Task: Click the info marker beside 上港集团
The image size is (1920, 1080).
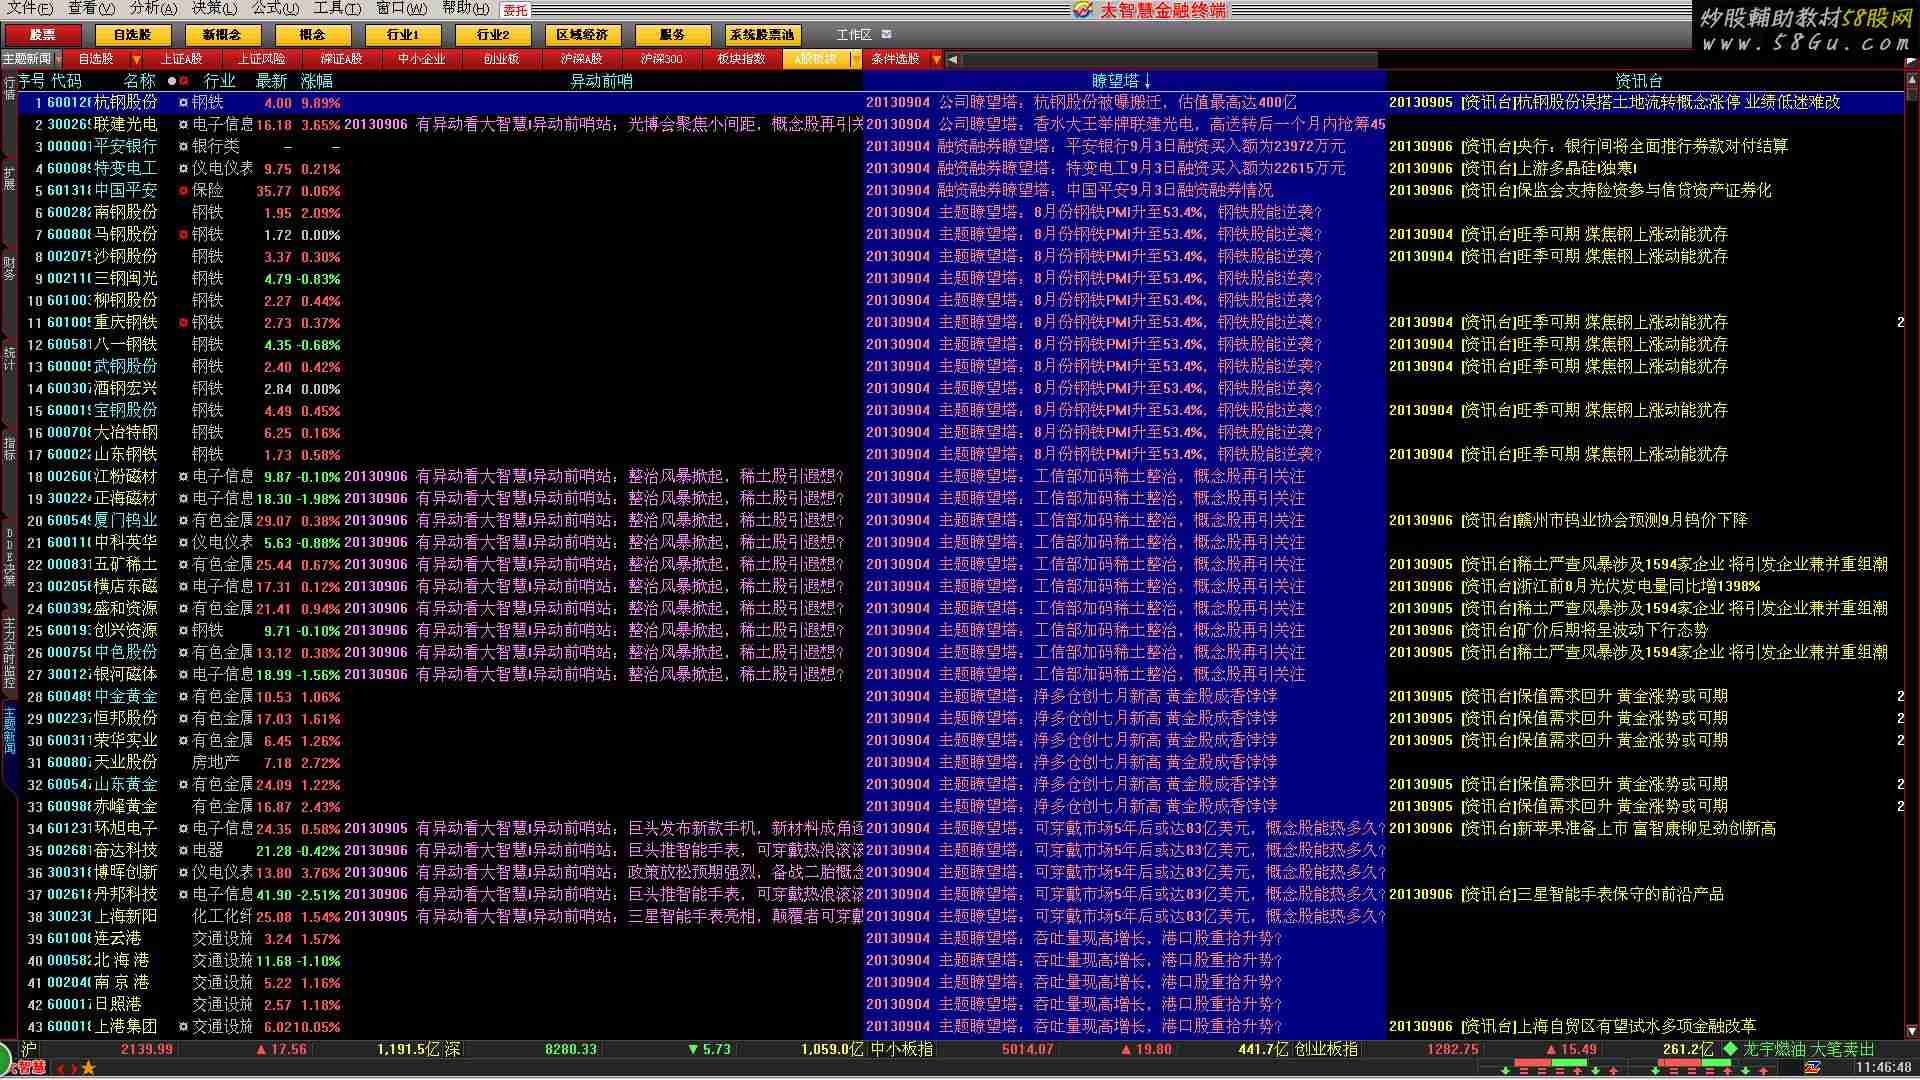Action: point(183,1026)
